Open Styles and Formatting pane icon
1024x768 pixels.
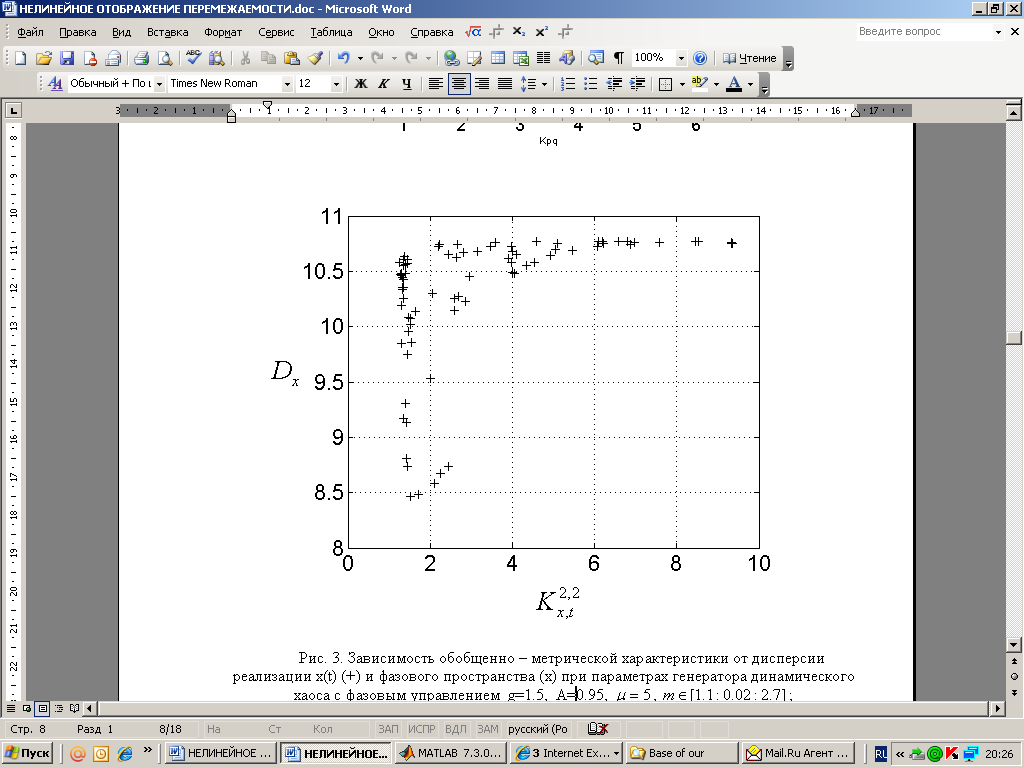56,84
